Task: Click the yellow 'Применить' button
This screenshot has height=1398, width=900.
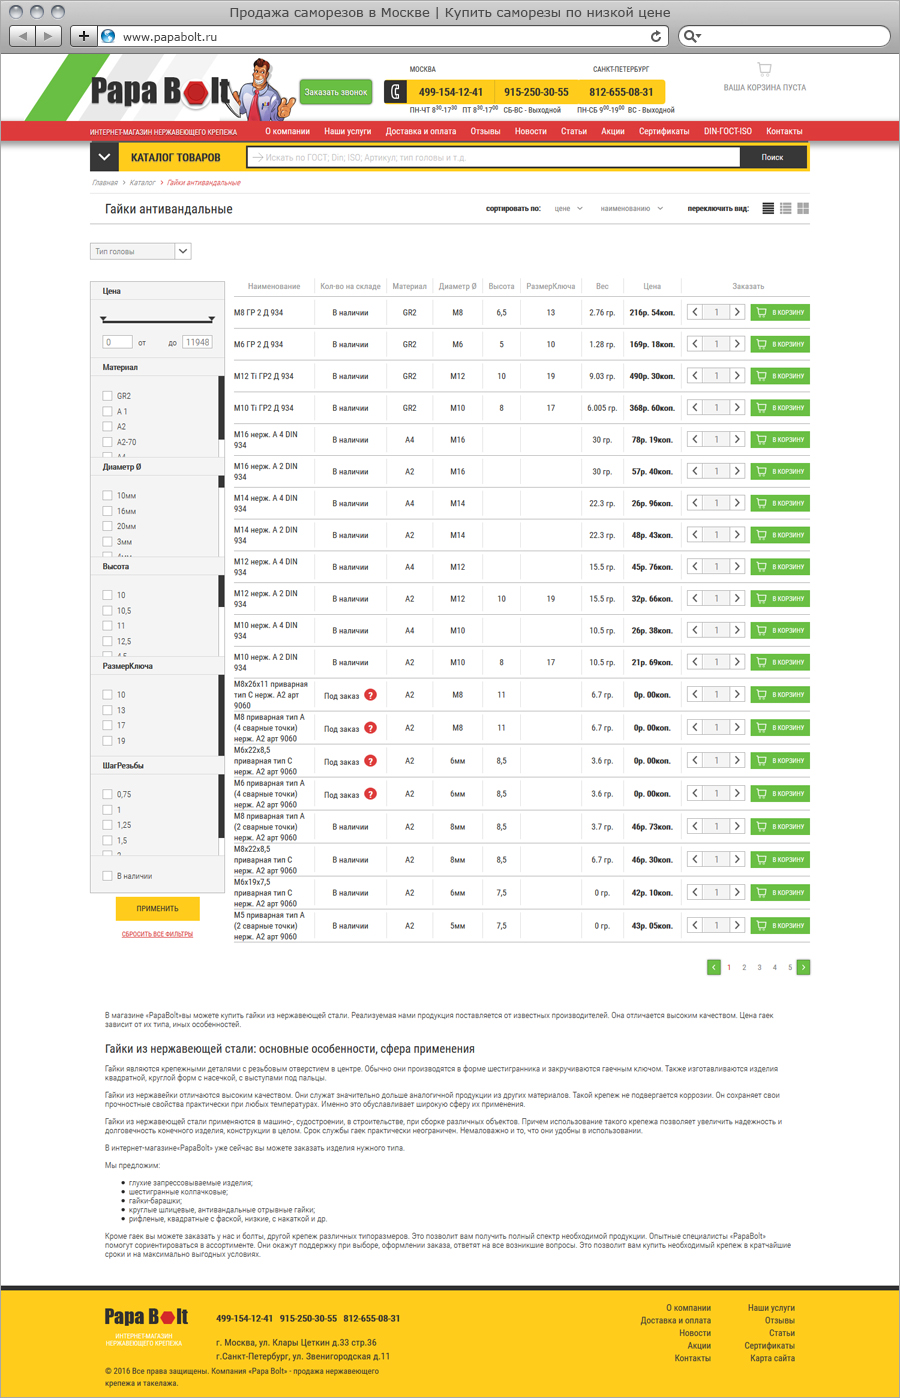Action: 157,908
